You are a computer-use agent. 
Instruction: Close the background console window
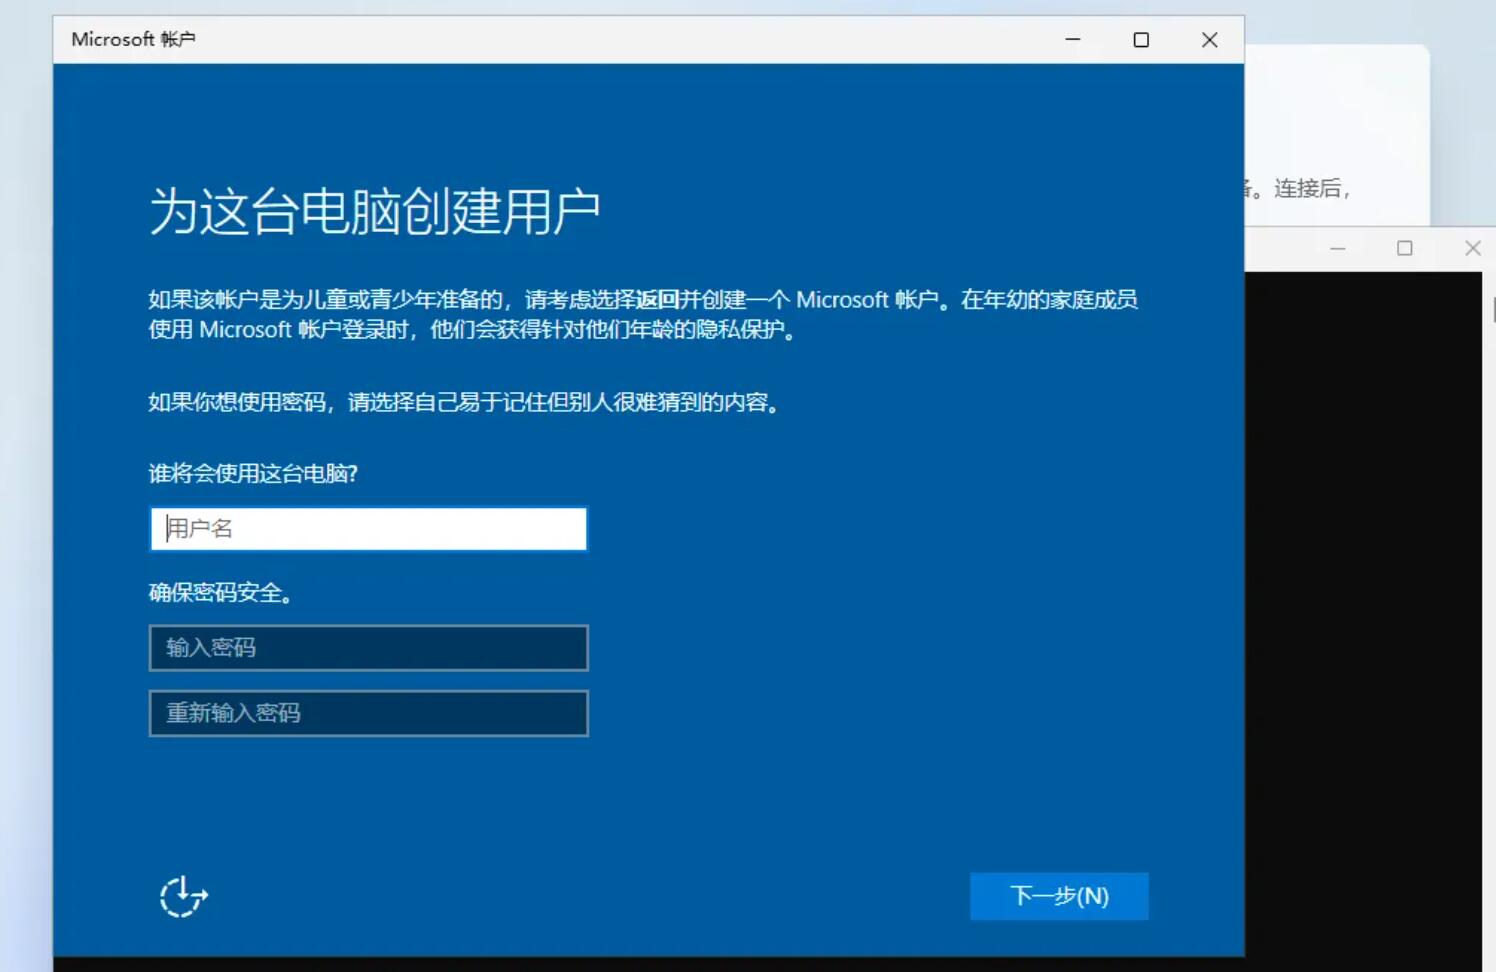click(x=1472, y=248)
